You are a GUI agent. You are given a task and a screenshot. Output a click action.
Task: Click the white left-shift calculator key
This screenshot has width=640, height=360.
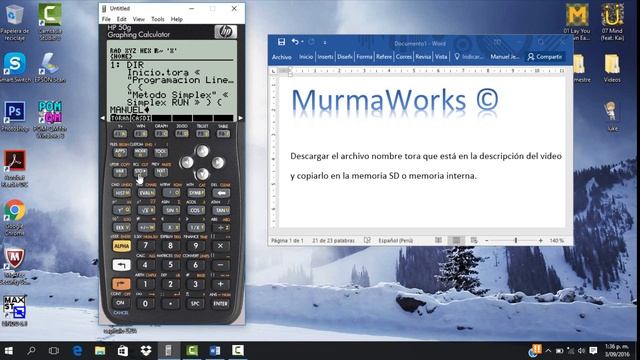tap(121, 265)
